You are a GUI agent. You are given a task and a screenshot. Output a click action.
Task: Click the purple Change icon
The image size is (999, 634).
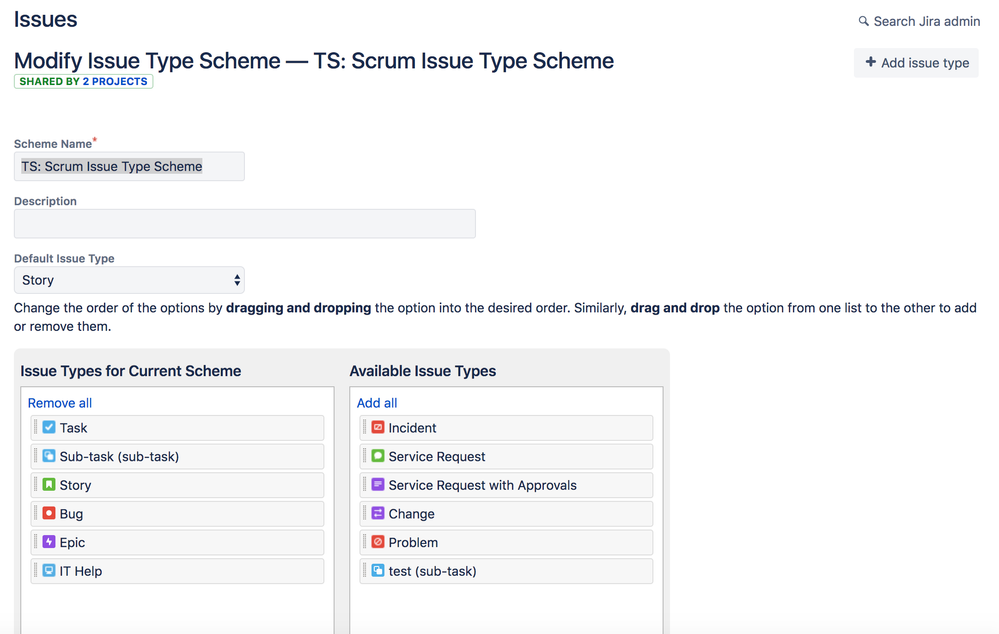378,513
